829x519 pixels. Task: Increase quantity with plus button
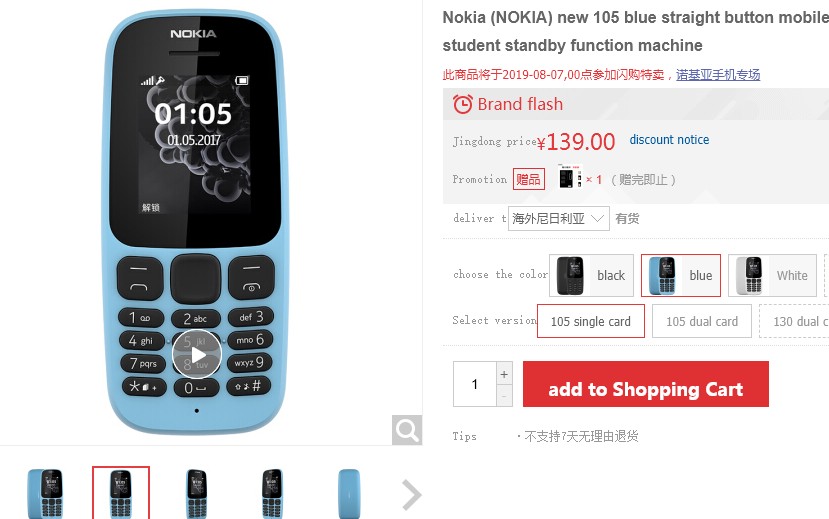504,374
